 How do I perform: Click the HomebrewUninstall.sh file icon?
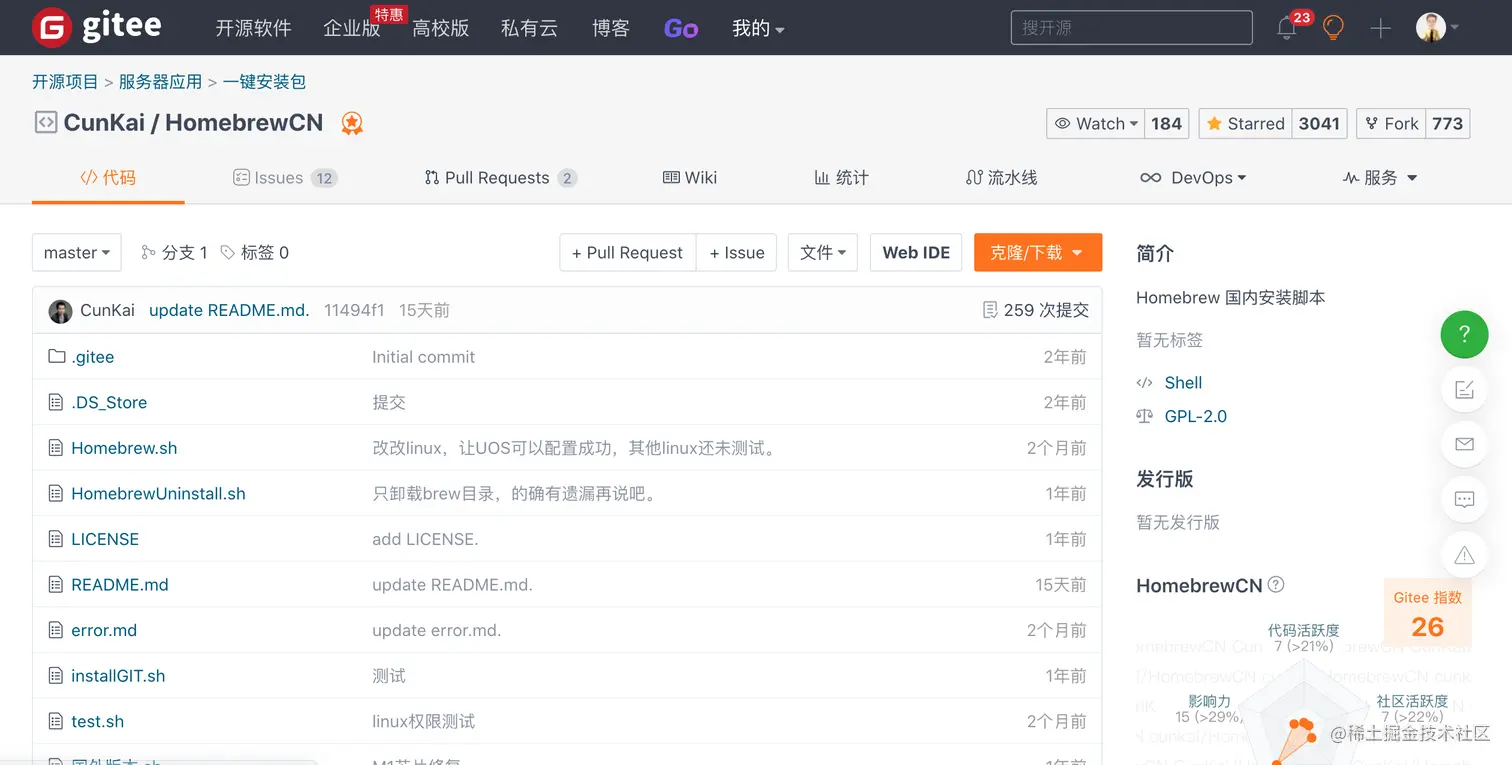click(56, 494)
